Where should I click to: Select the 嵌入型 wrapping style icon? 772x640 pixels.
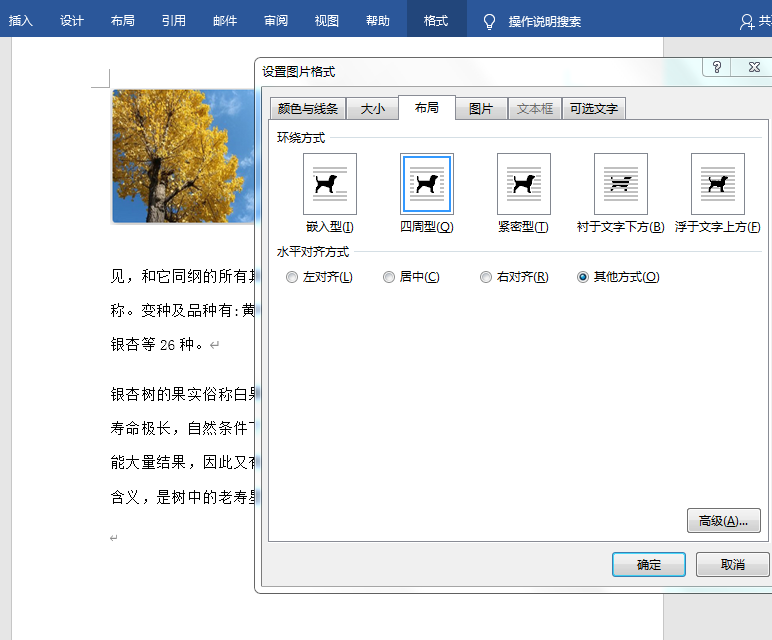coord(330,184)
